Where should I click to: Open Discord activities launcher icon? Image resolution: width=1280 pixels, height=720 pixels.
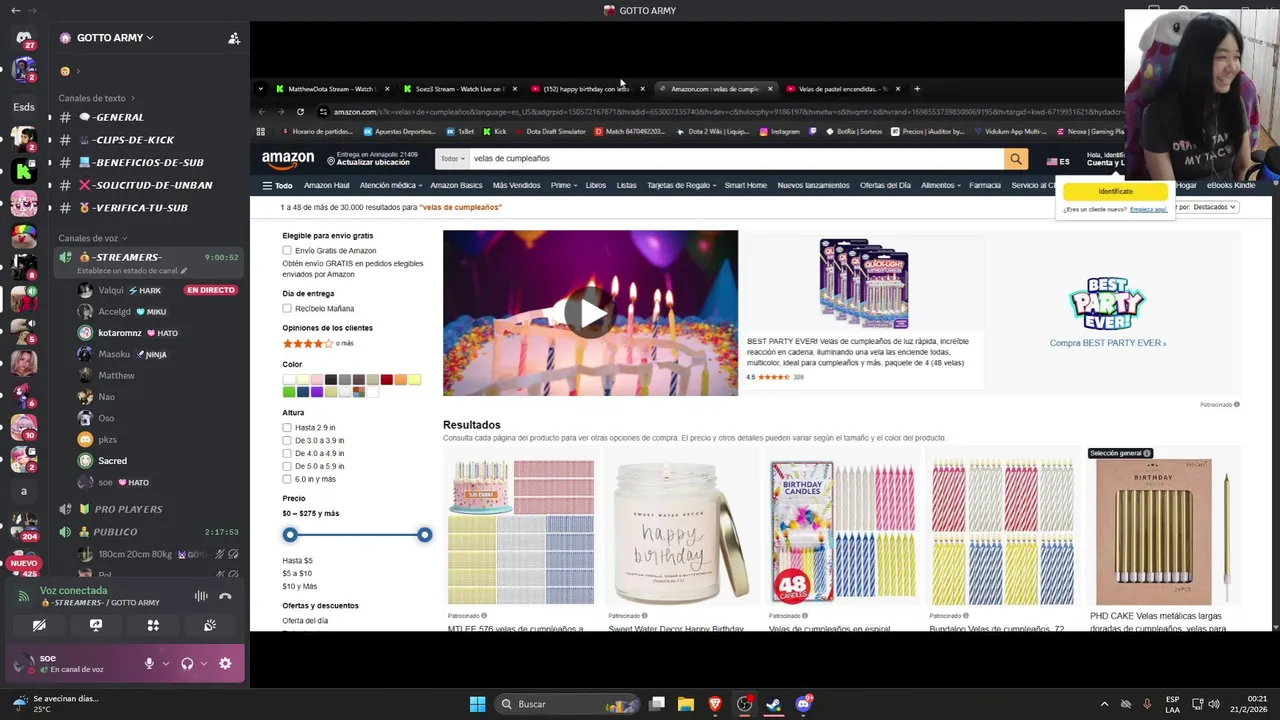(153, 625)
